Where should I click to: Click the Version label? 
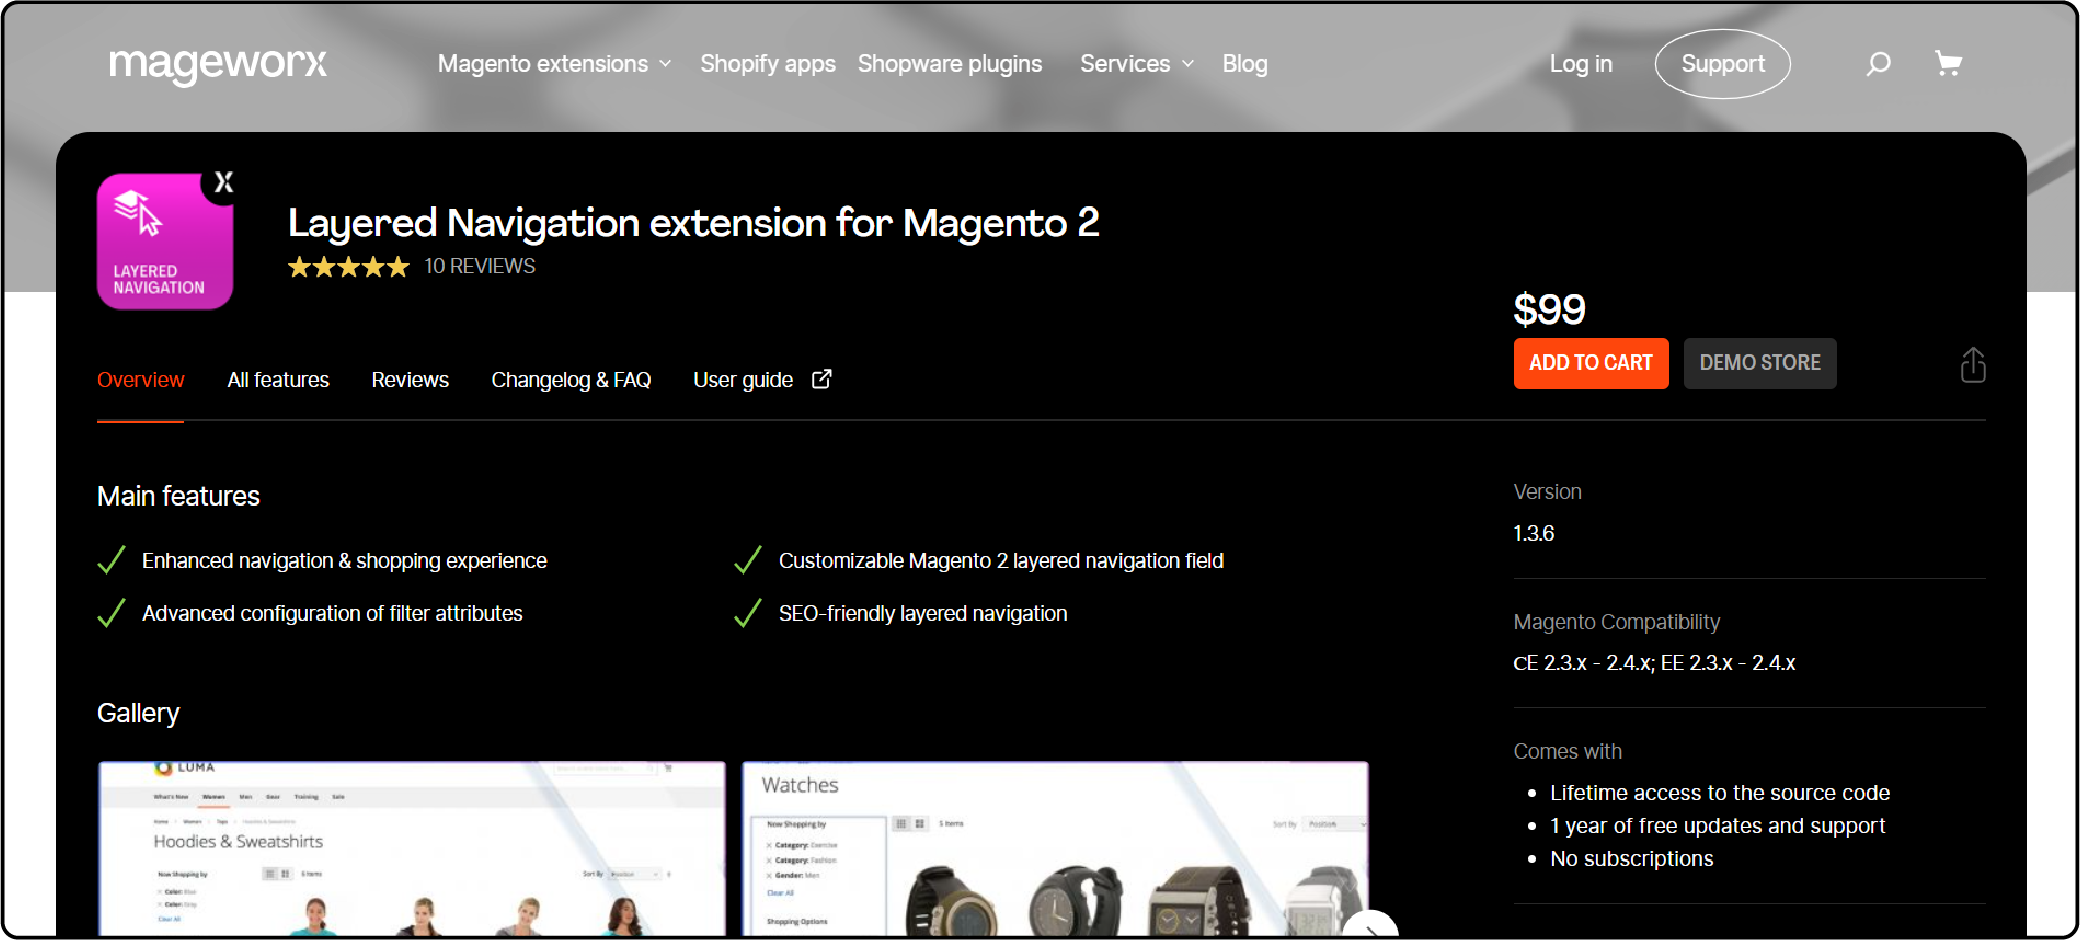pos(1548,492)
